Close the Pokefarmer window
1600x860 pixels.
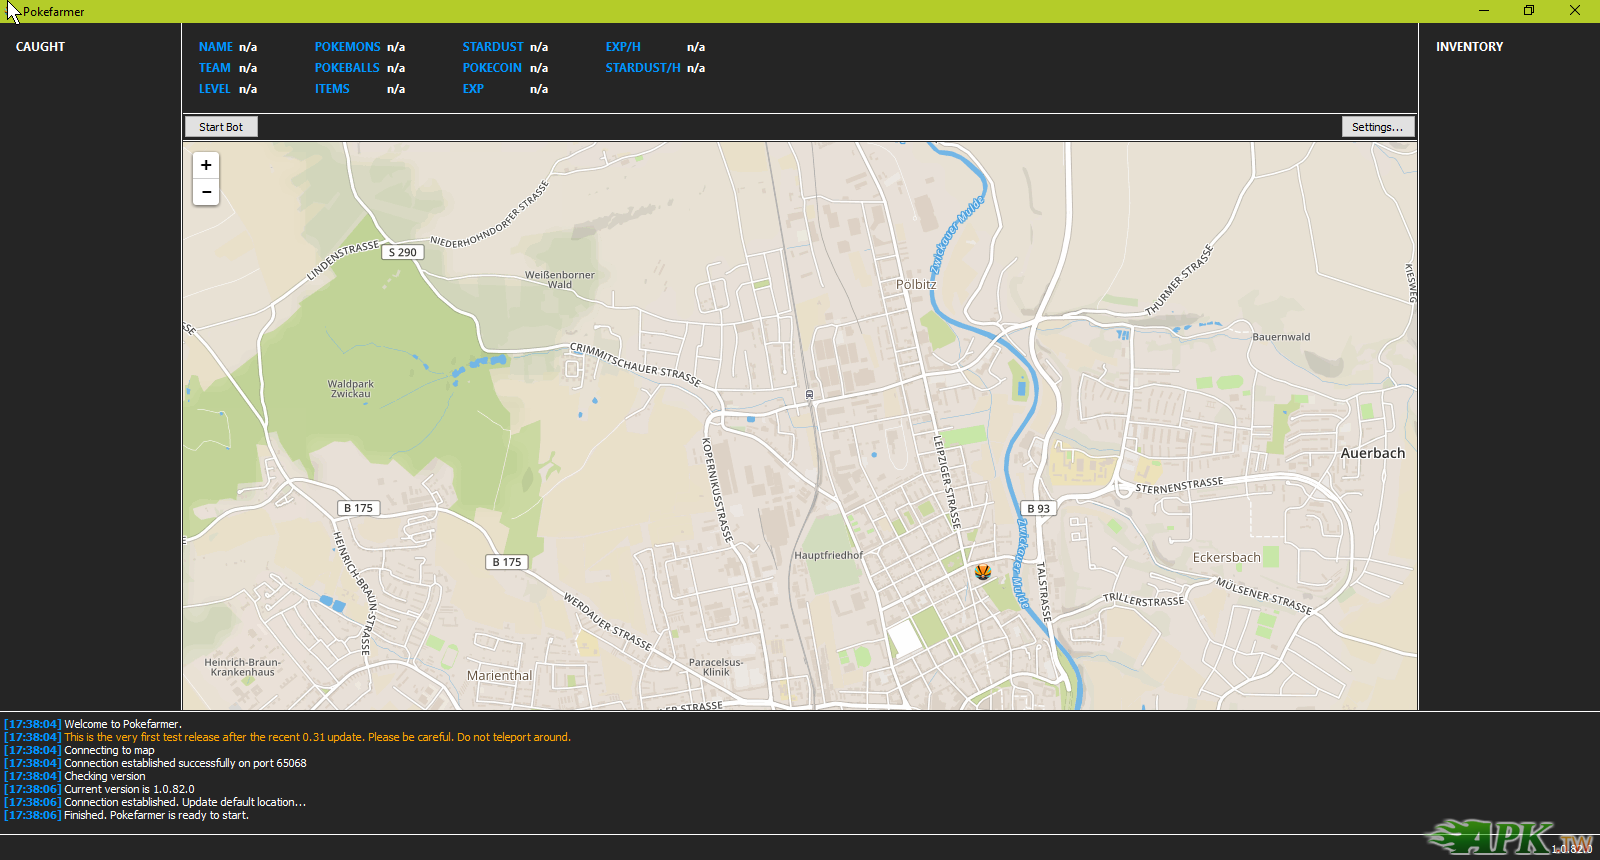[1575, 11]
